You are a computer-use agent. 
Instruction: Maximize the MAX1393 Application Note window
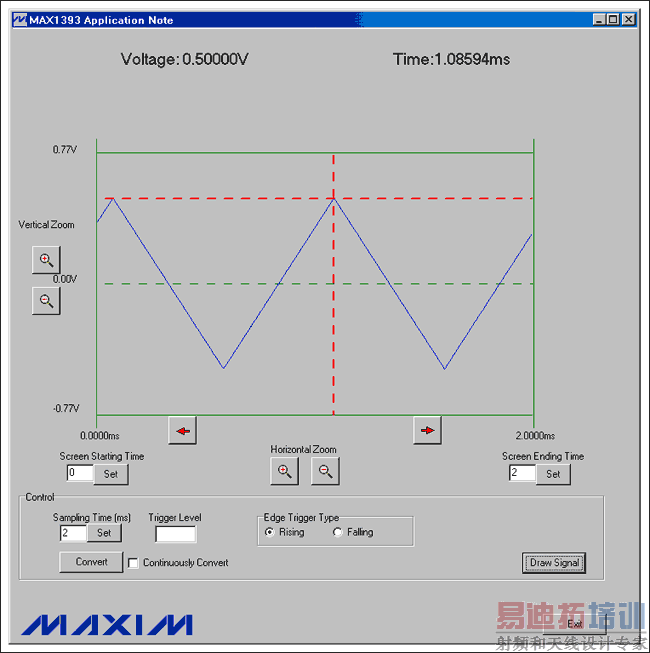click(613, 20)
